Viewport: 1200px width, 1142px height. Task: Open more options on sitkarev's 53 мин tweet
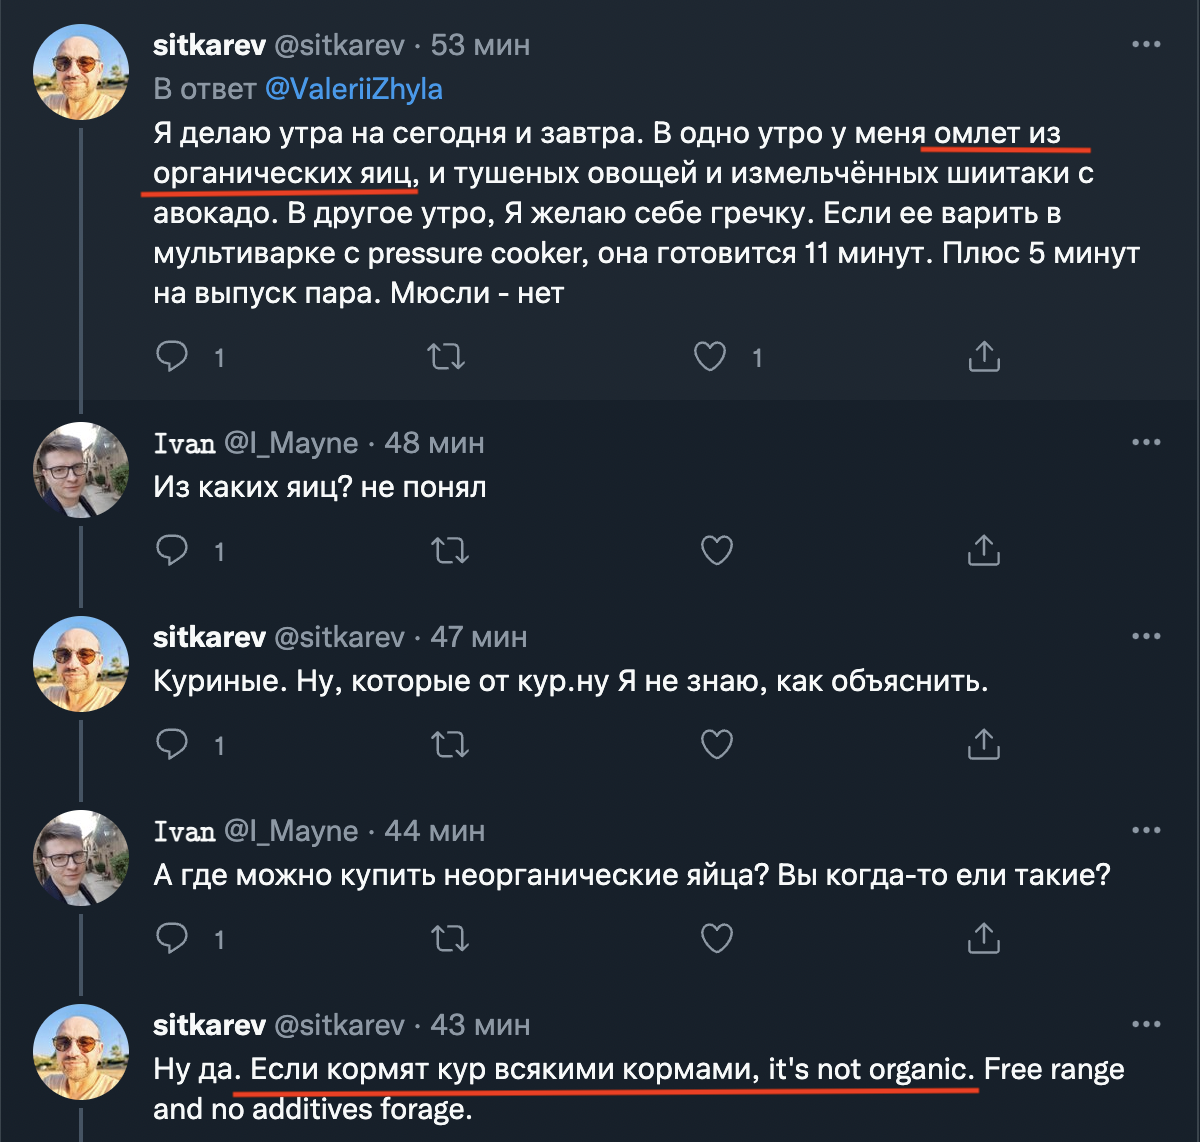[1146, 45]
